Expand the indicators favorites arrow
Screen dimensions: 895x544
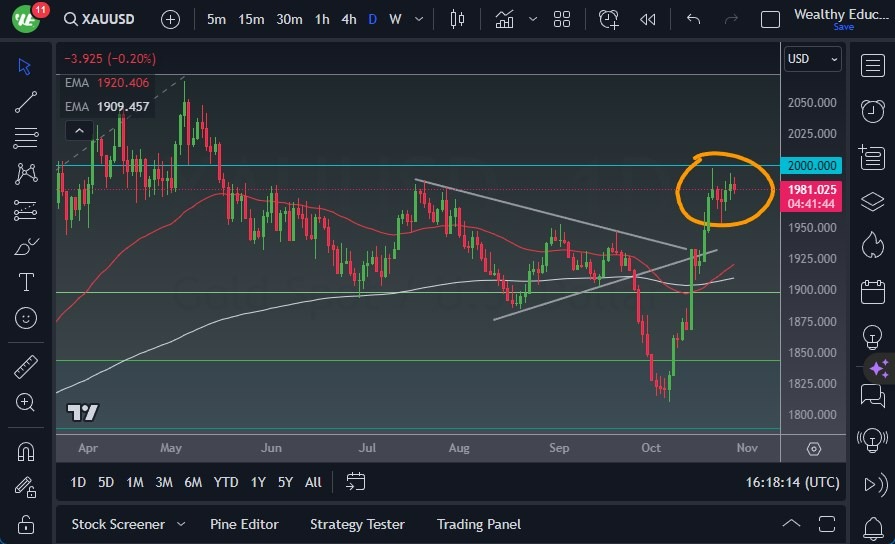(533, 19)
